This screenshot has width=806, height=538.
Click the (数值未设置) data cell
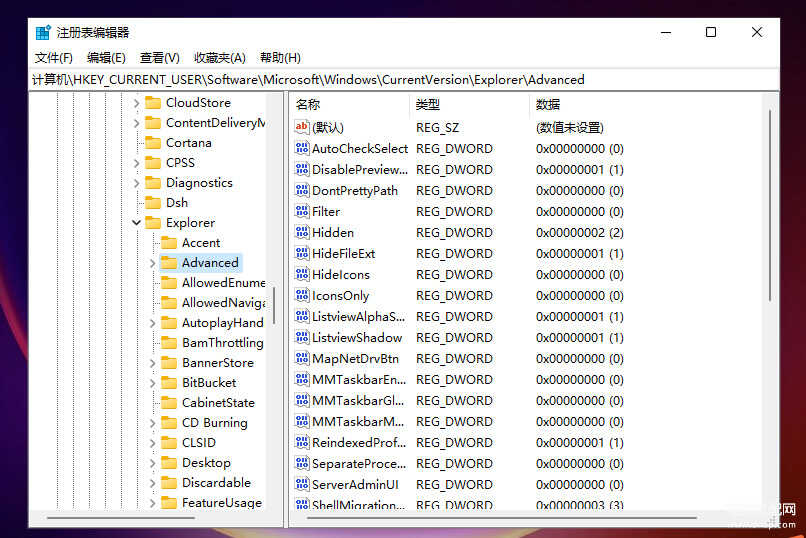tap(570, 127)
